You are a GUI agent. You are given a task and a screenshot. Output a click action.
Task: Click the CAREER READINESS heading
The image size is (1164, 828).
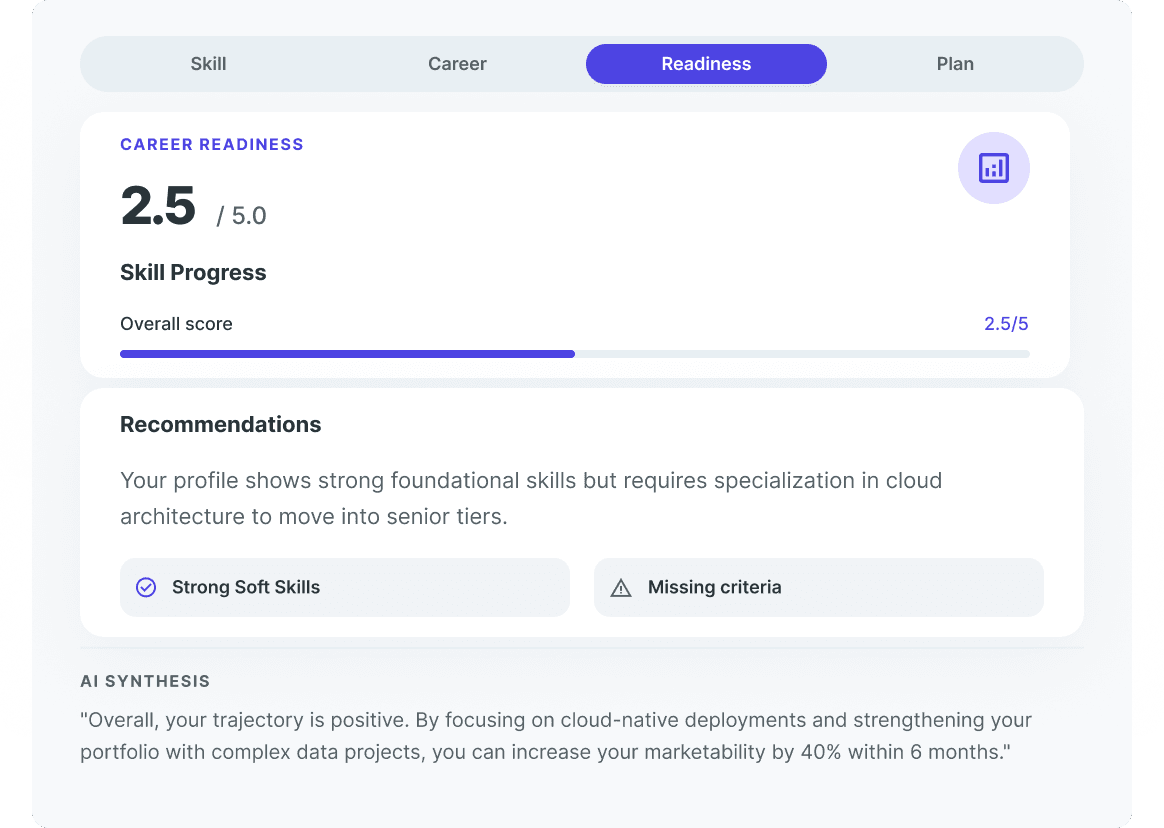tap(212, 144)
